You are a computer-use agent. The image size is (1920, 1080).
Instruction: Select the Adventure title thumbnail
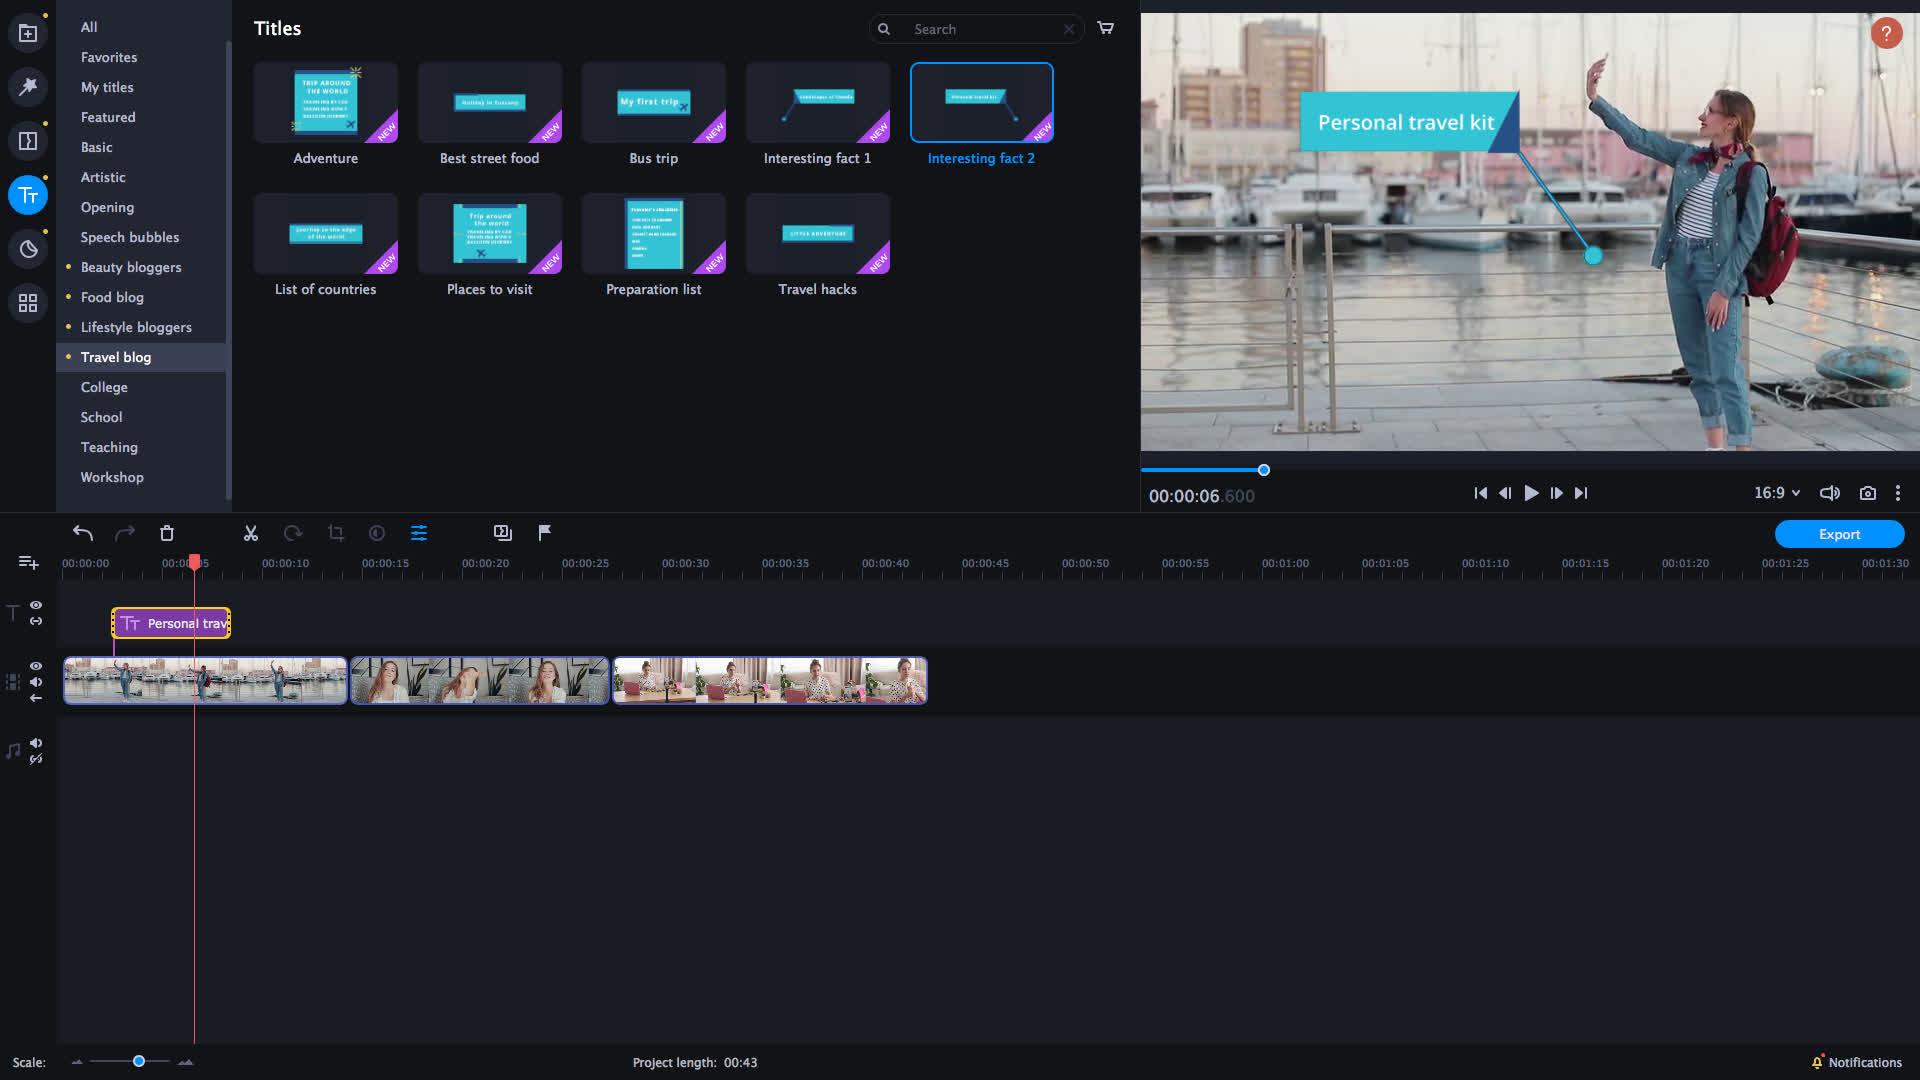[x=326, y=103]
